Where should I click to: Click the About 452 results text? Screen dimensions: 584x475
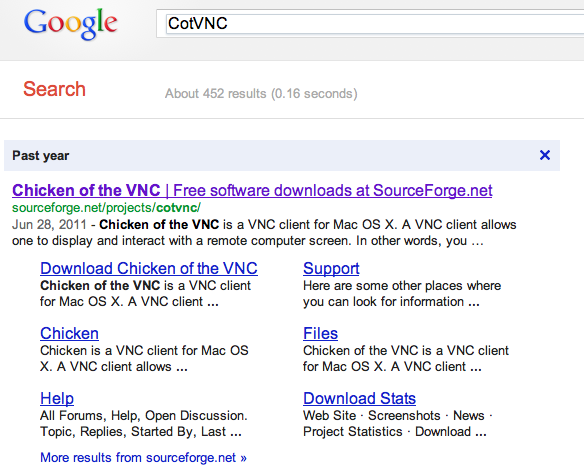coord(261,94)
